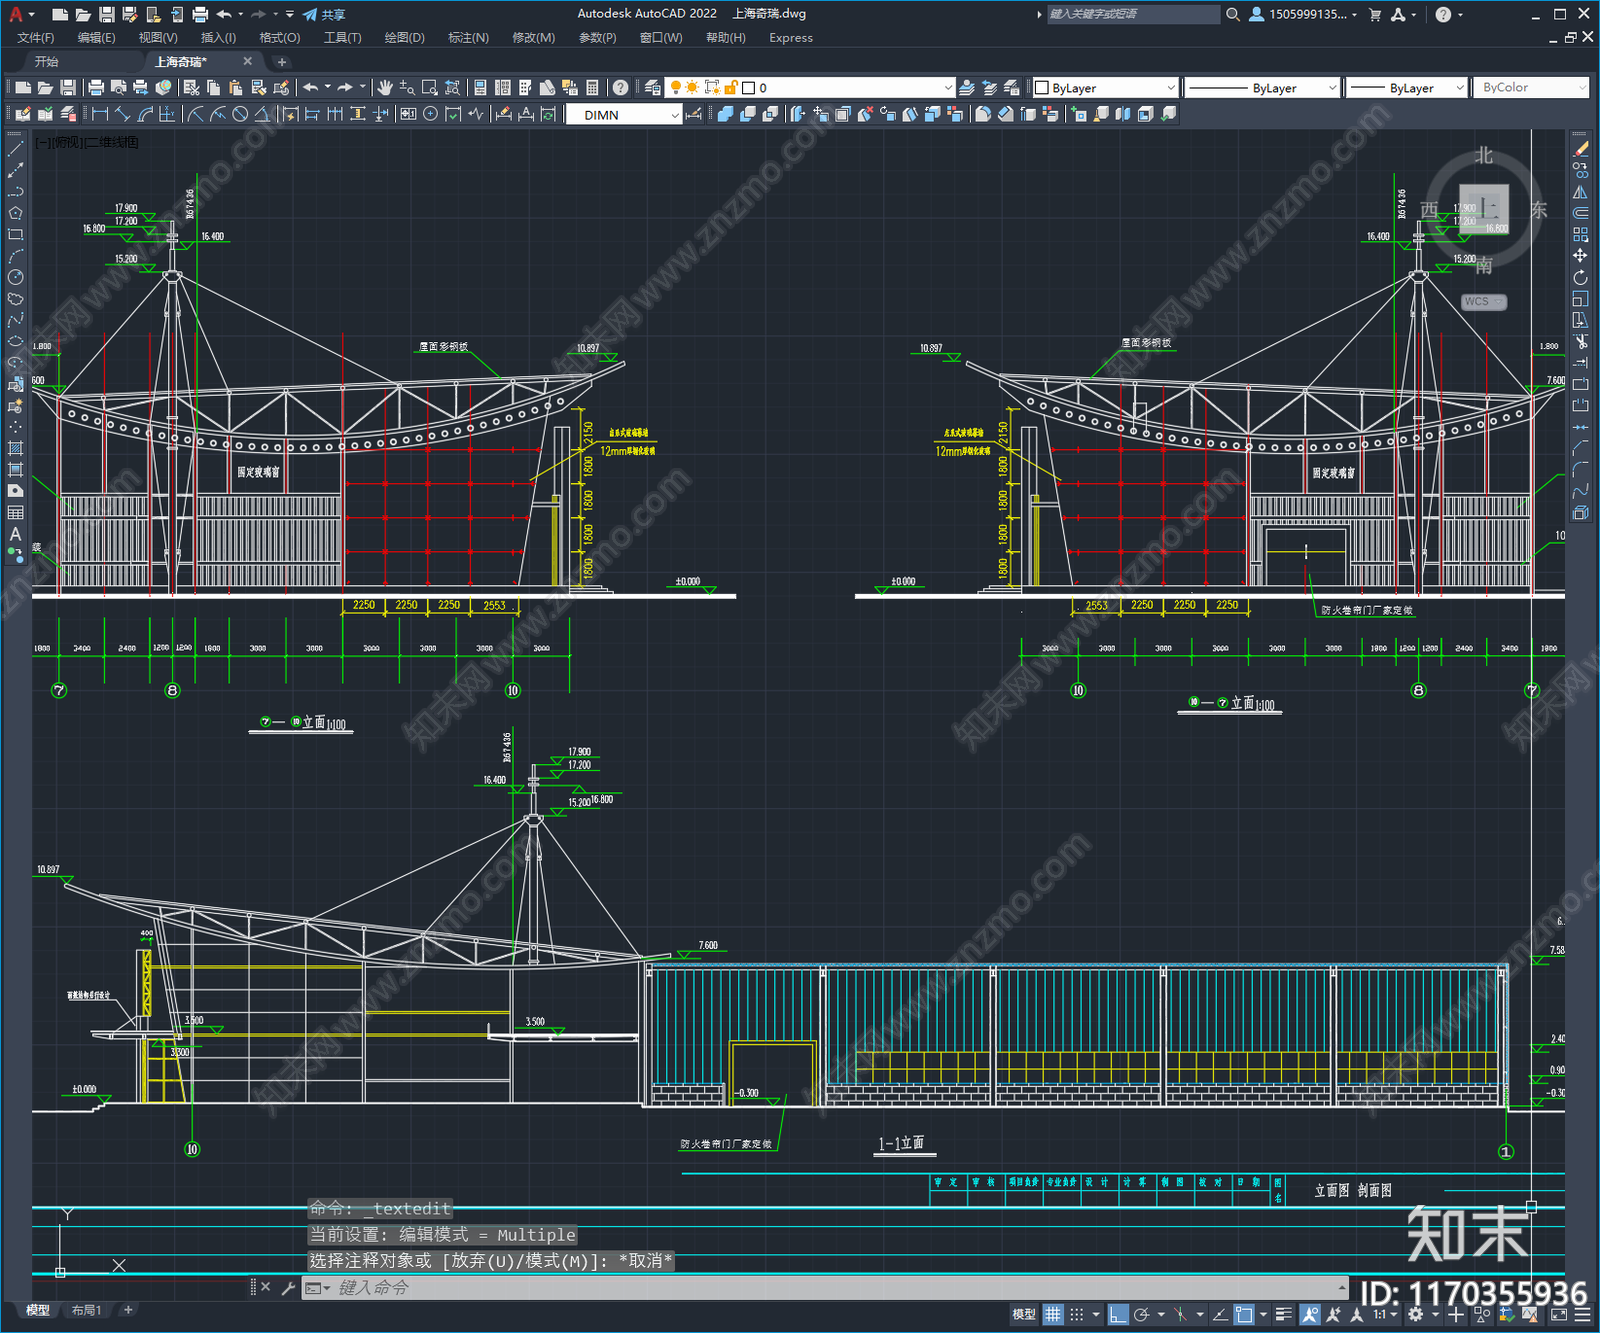The width and height of the screenshot is (1600, 1333).
Task: Switch to the 开始 tab
Action: [46, 62]
